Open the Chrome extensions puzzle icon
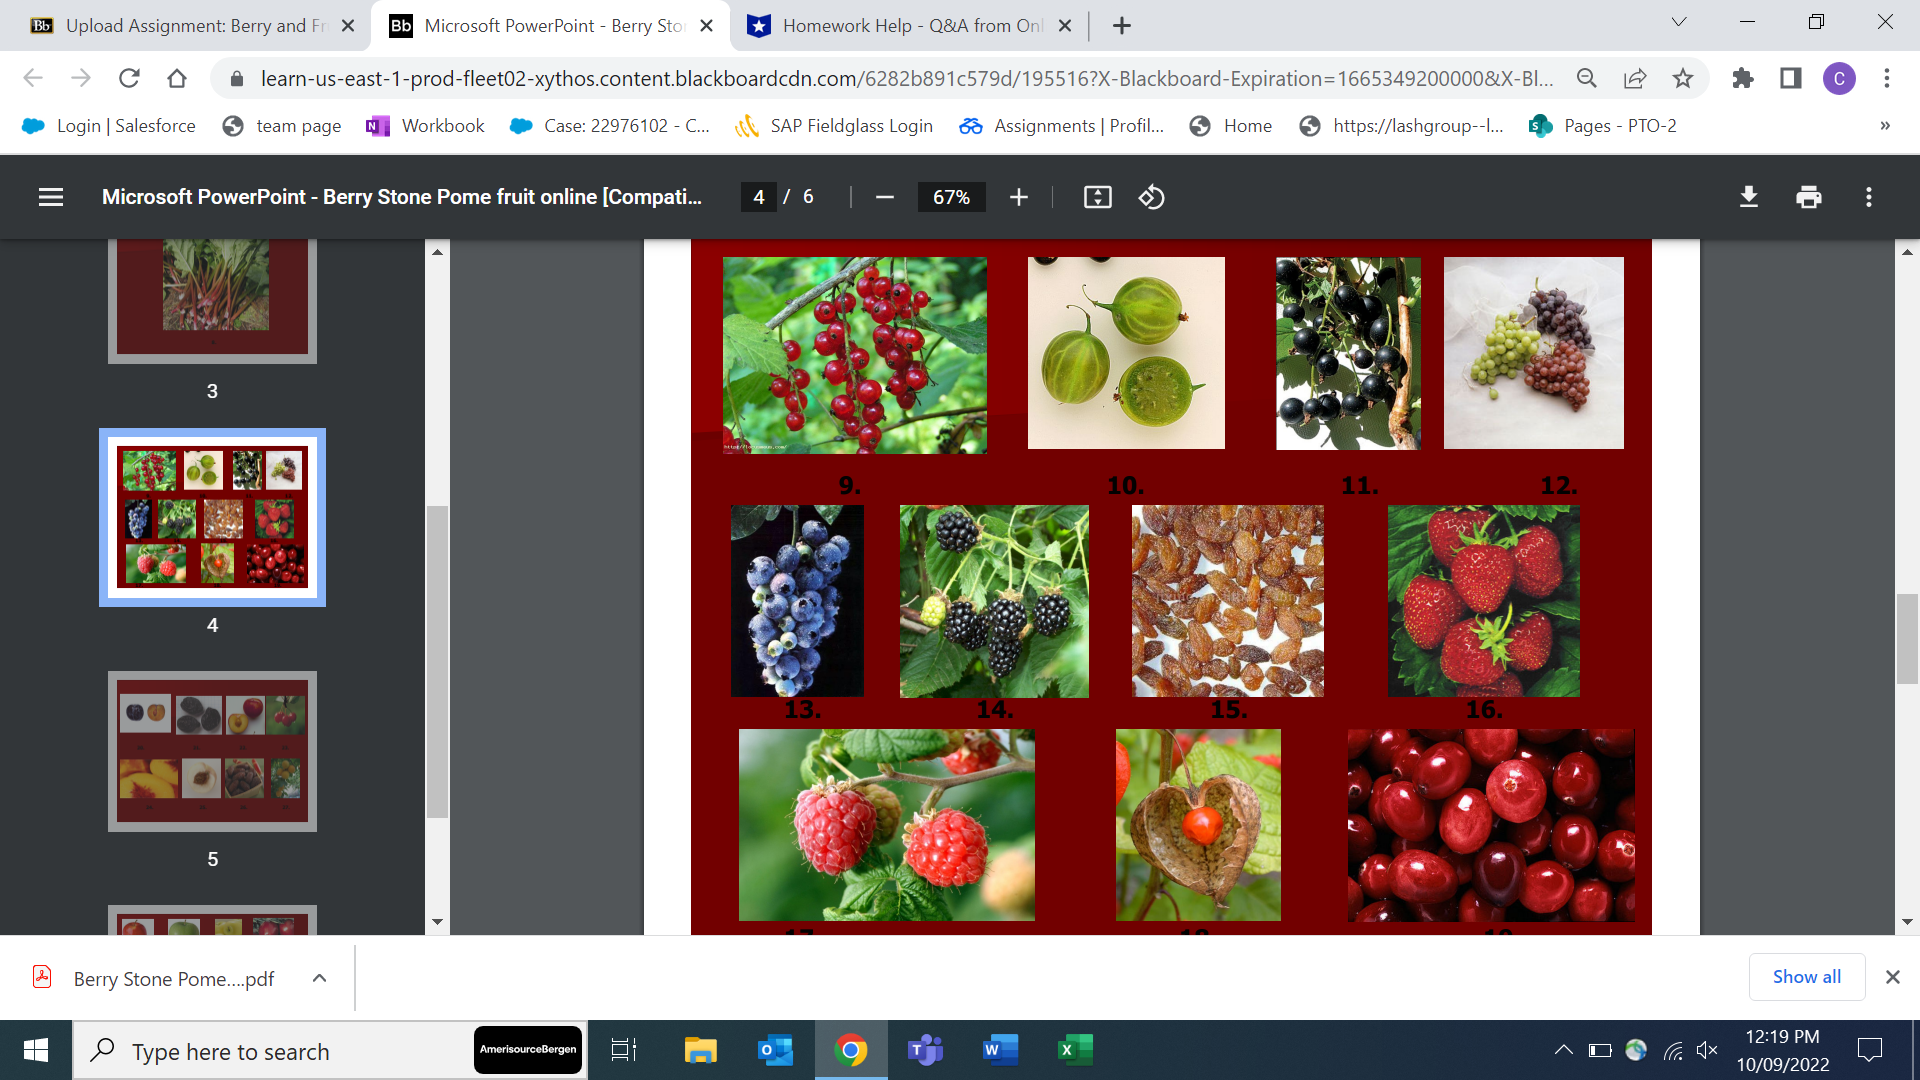The height and width of the screenshot is (1080, 1920). (x=1743, y=78)
